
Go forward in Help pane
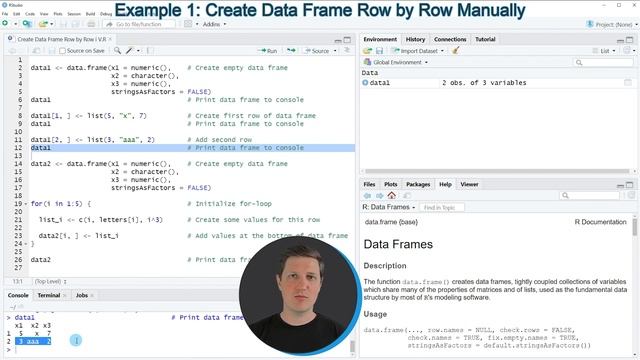click(380, 196)
